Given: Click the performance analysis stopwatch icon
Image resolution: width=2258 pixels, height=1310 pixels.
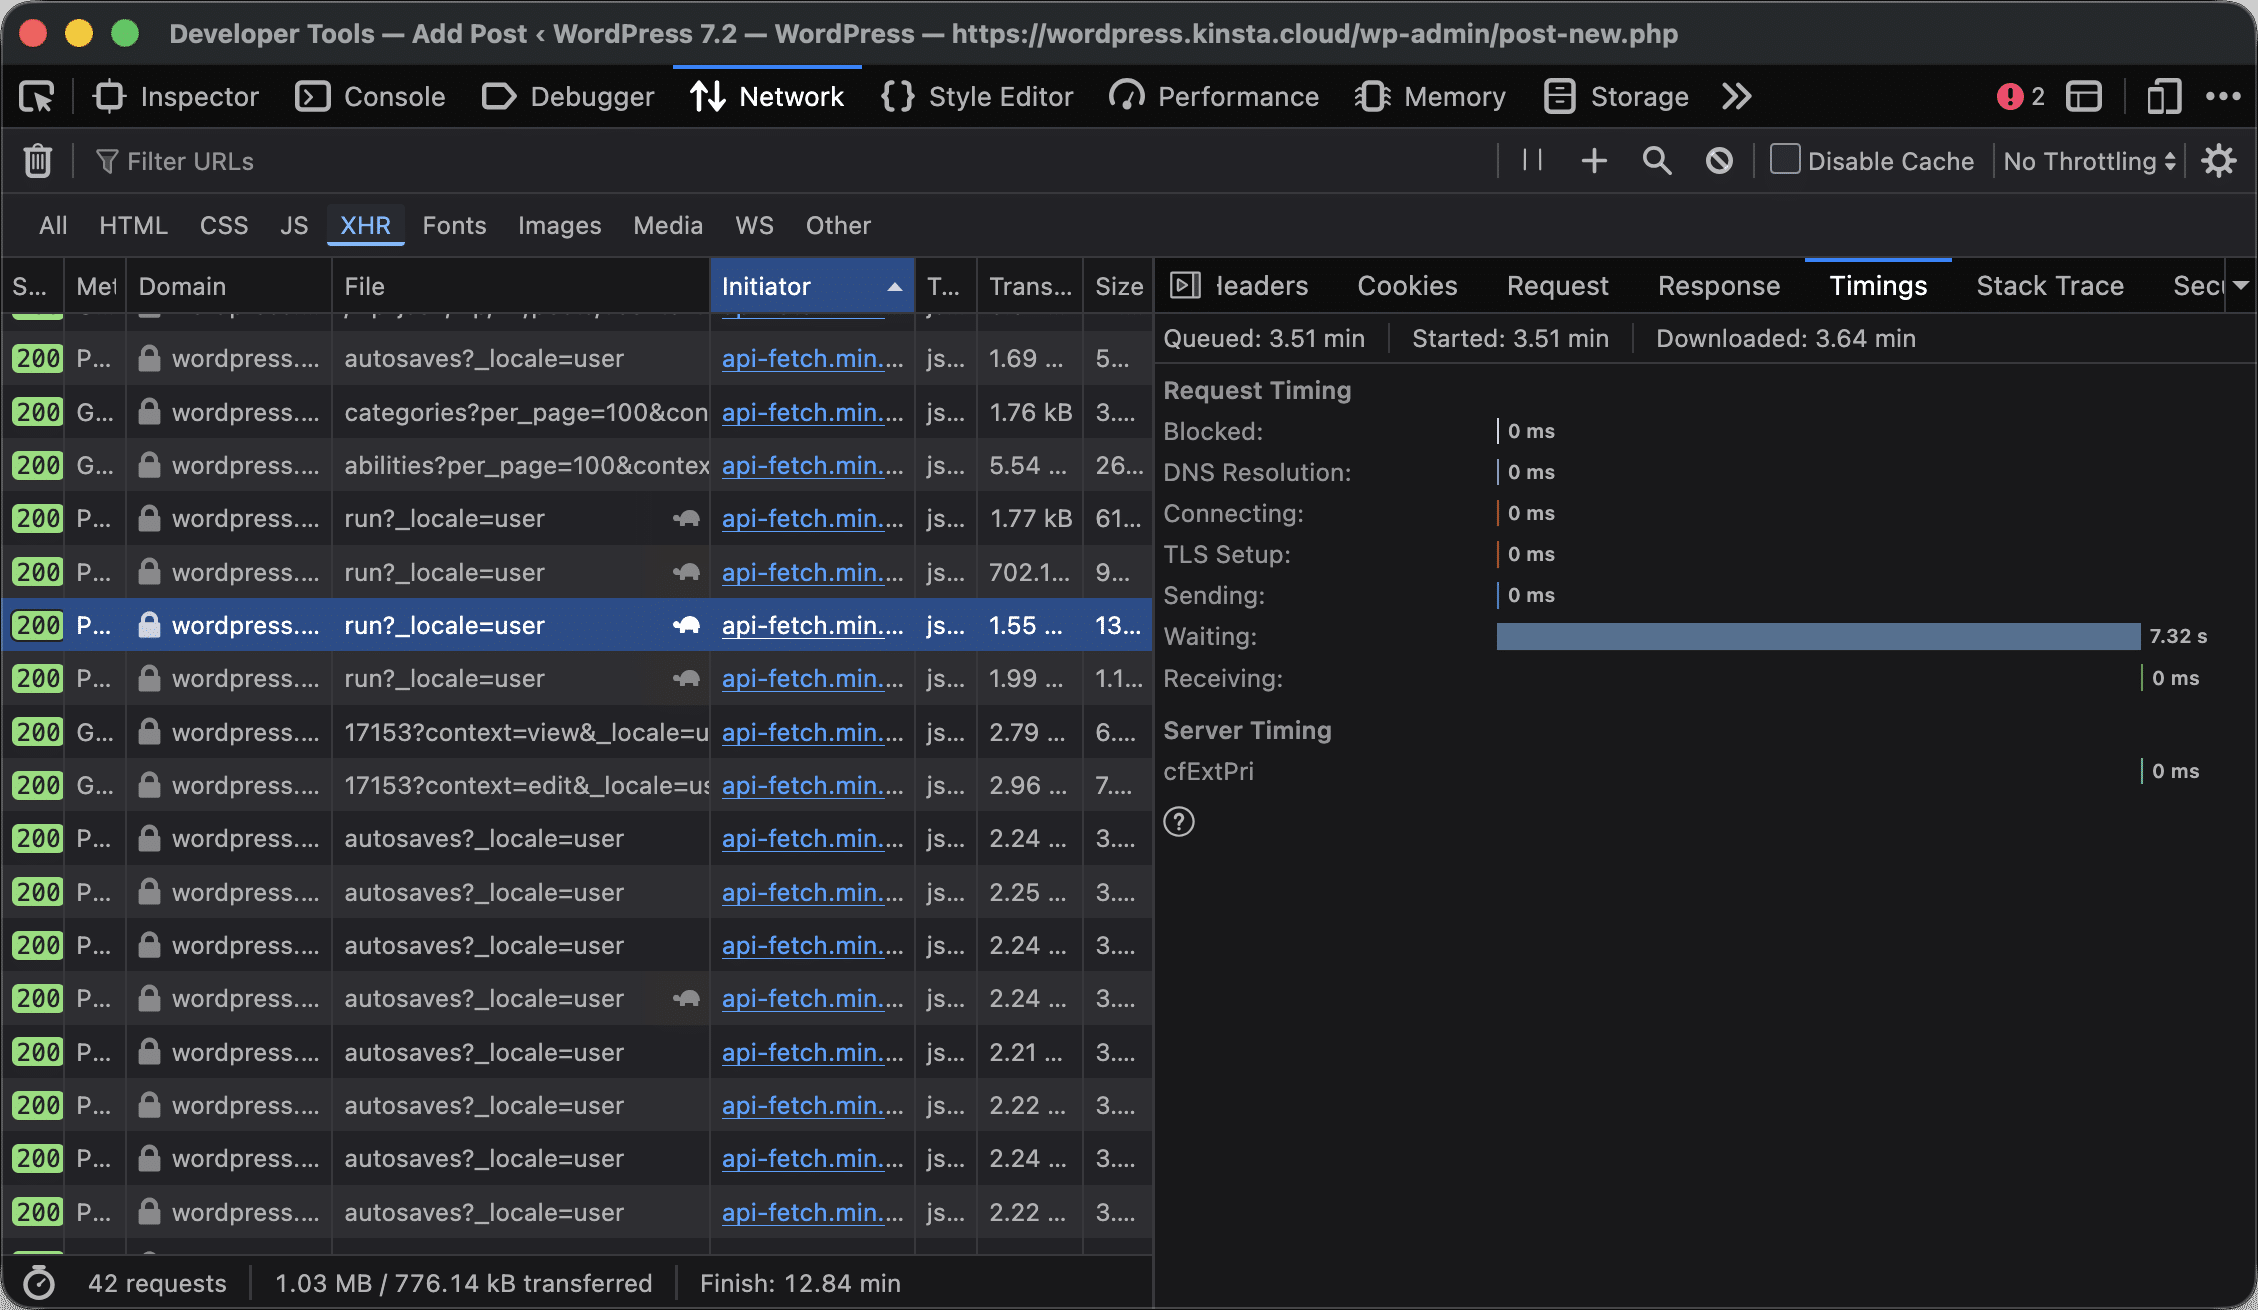Looking at the screenshot, I should [x=38, y=1283].
